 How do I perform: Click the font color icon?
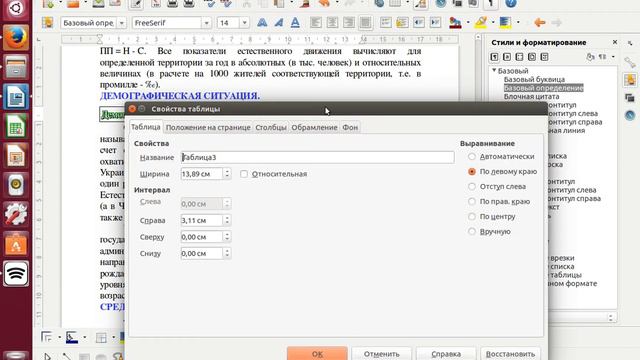pyautogui.click(x=455, y=22)
